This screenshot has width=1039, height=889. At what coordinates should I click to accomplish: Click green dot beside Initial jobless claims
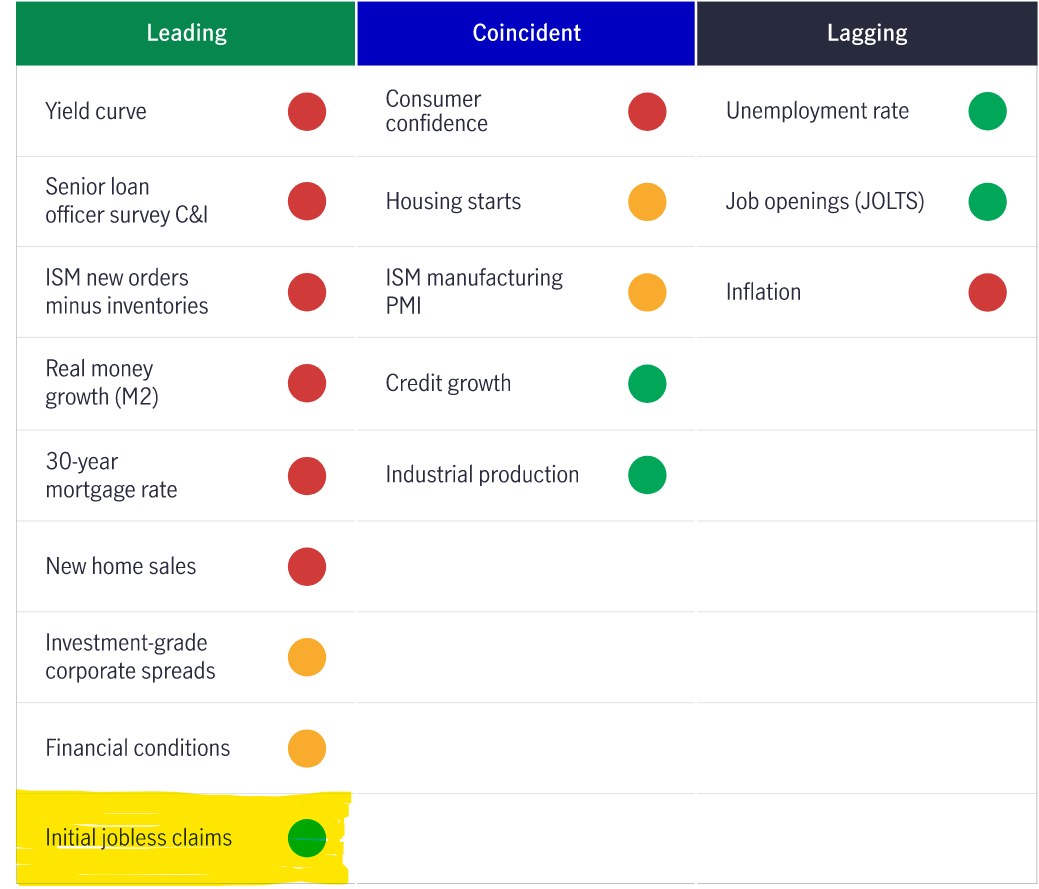tap(307, 838)
